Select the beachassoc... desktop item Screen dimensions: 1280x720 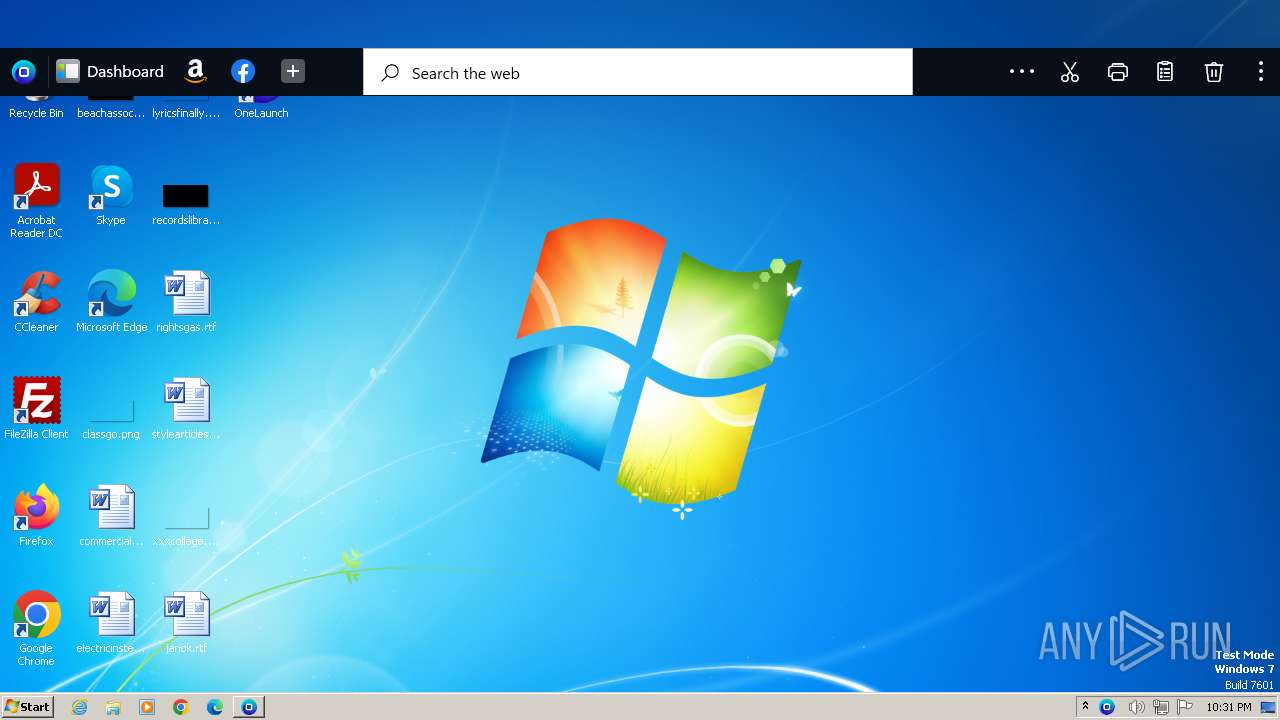tap(111, 113)
